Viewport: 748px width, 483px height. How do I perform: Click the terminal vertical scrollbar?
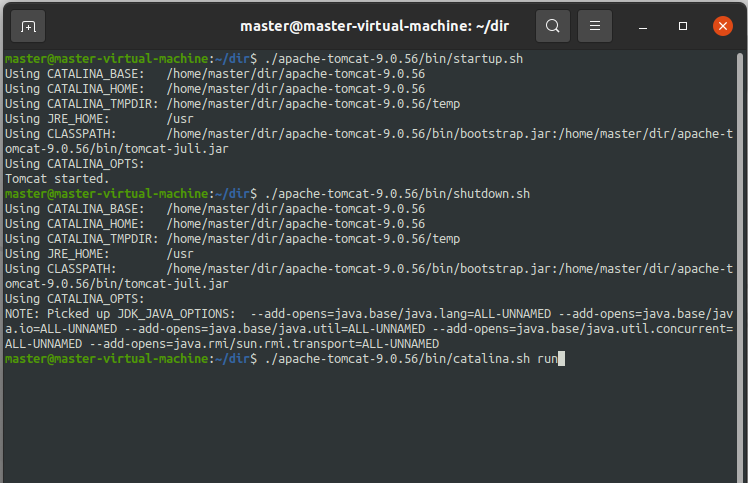coord(740,267)
